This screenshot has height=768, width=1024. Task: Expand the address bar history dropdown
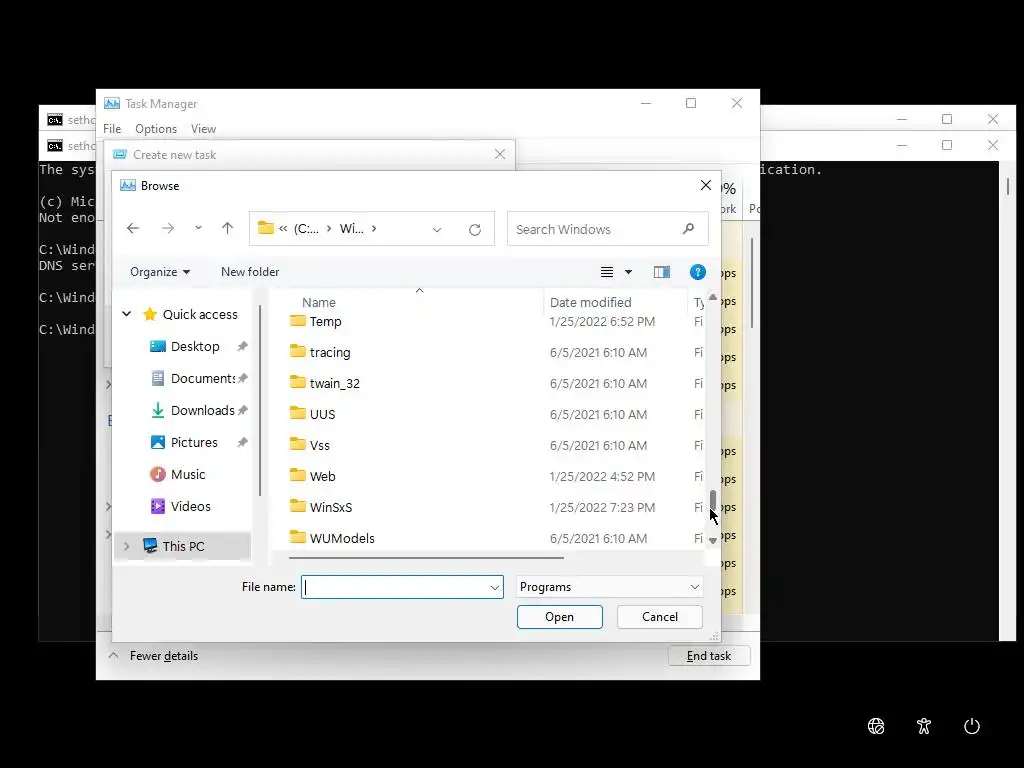pyautogui.click(x=437, y=229)
